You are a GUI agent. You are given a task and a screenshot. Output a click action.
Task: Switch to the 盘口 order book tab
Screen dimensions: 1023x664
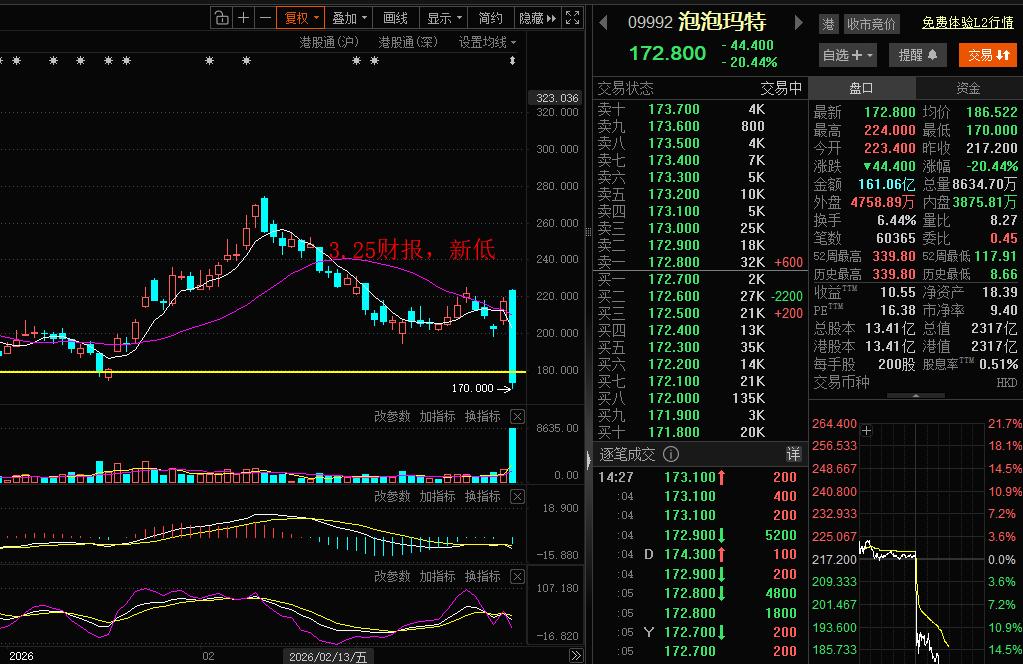(x=862, y=87)
